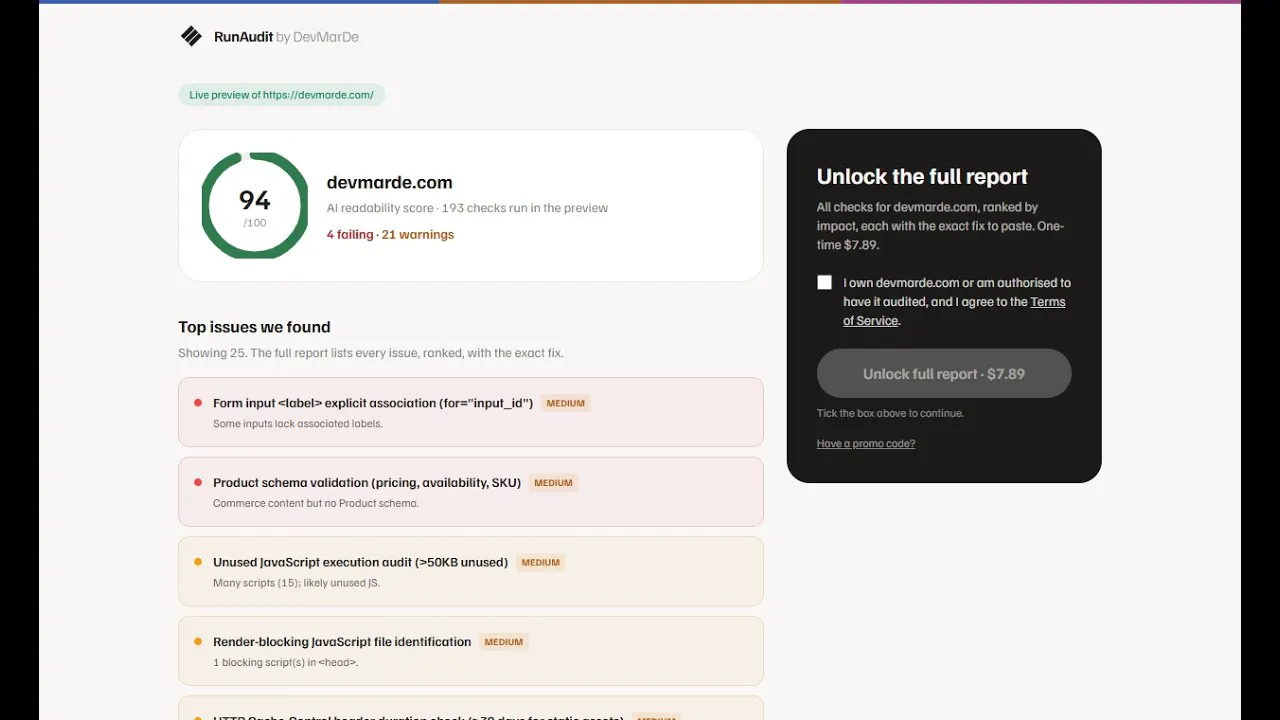Click the 'Unlock the full report' heading
The width and height of the screenshot is (1280, 720).
click(x=922, y=177)
